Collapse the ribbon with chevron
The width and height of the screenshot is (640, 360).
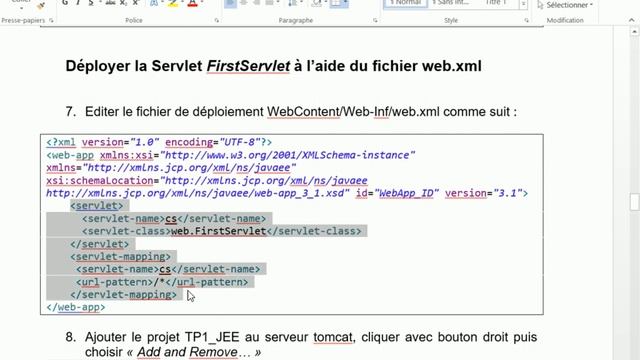tap(631, 20)
